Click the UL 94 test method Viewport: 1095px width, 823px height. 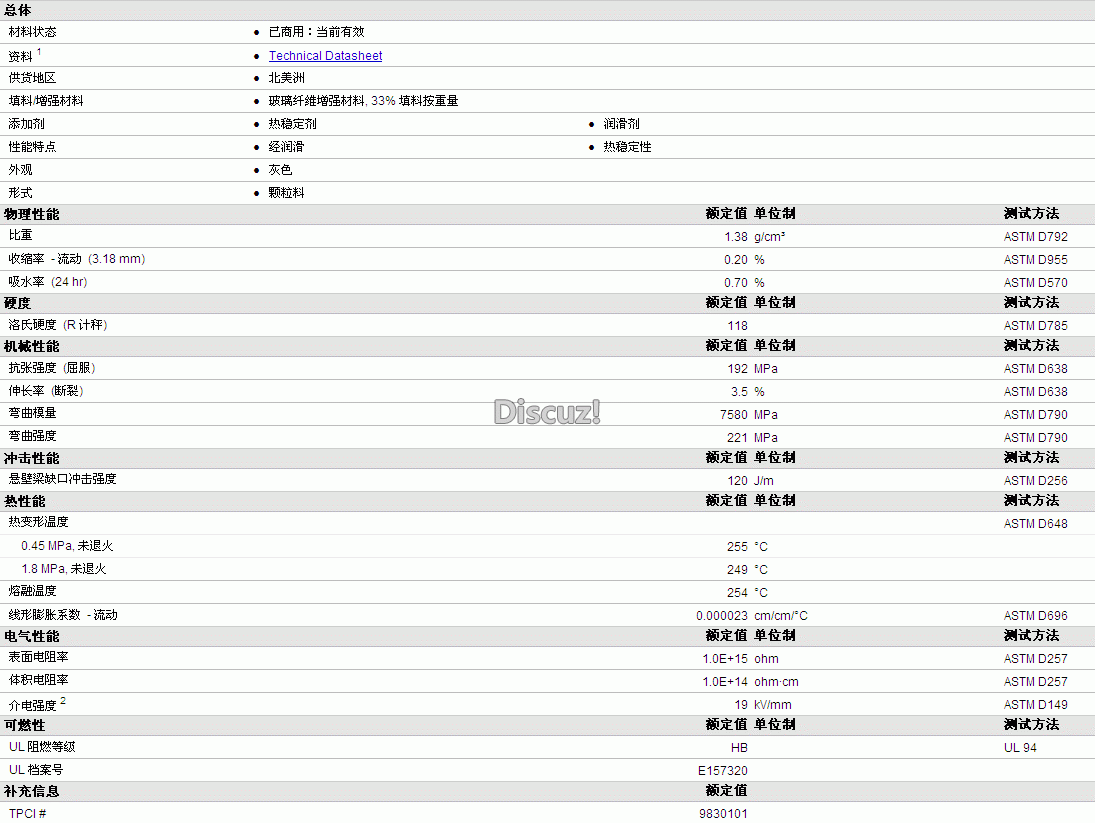(1020, 748)
